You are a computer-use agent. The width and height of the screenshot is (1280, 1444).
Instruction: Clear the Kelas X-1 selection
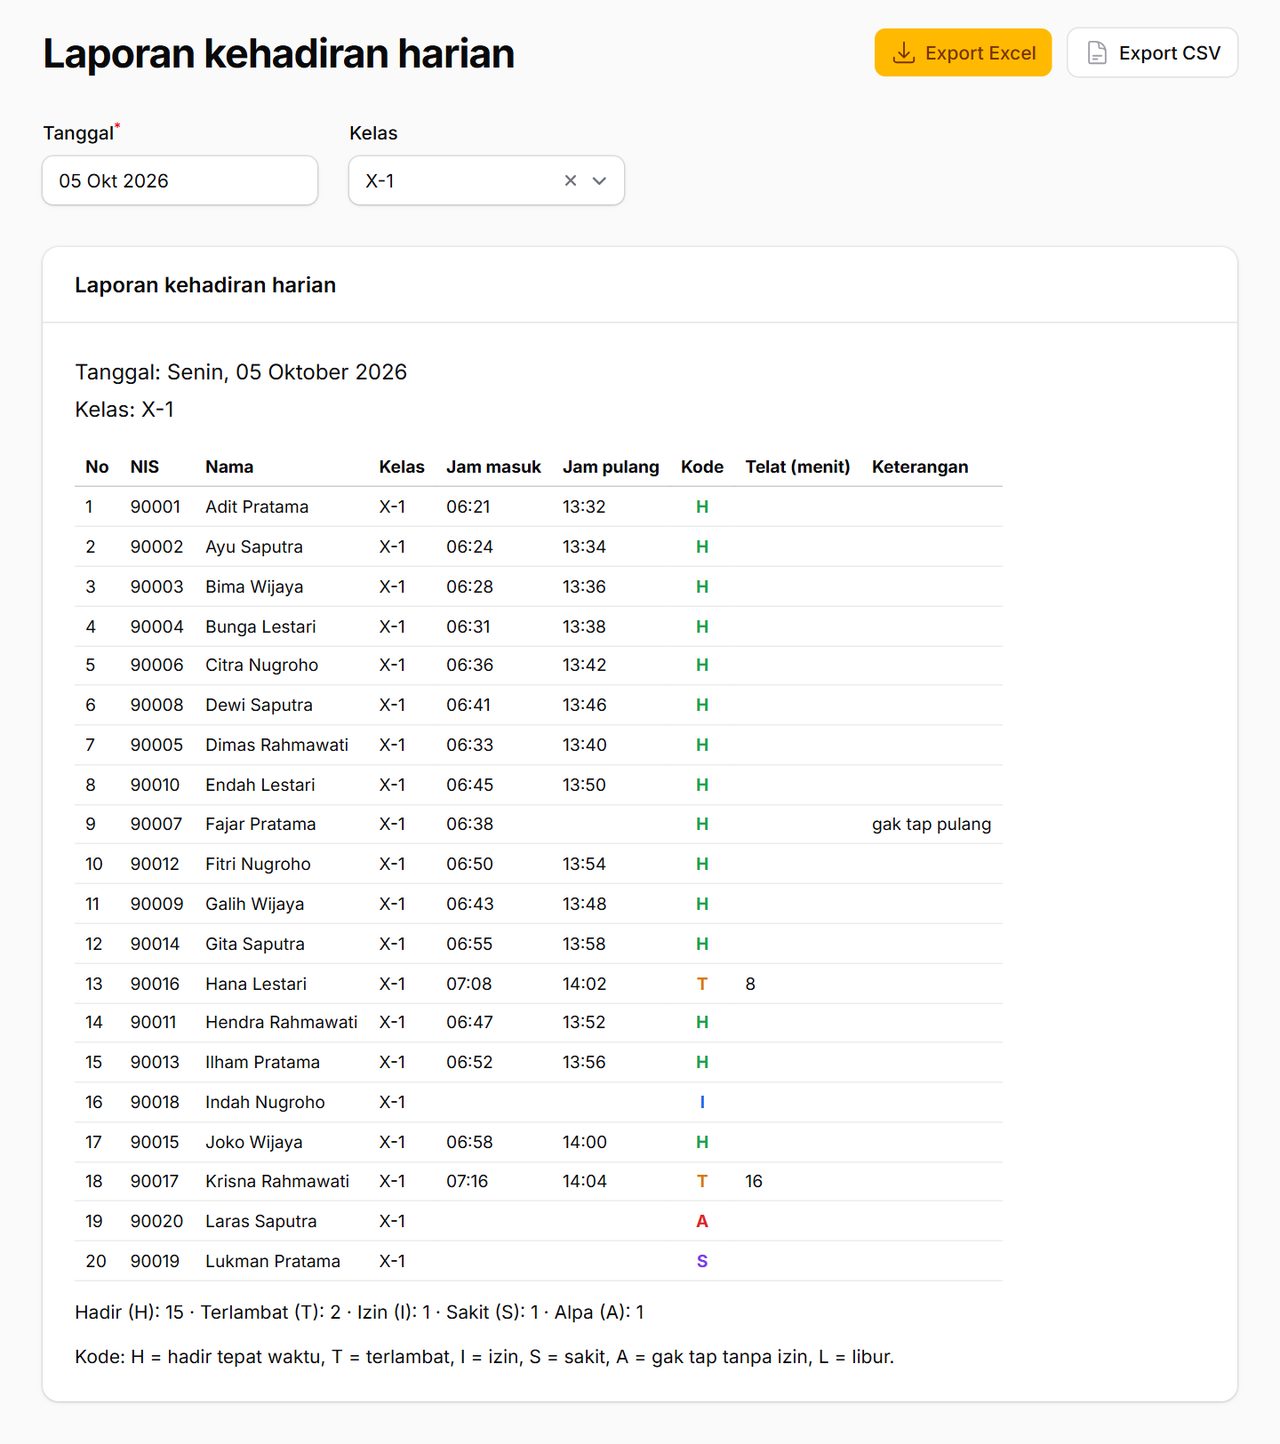click(x=570, y=181)
